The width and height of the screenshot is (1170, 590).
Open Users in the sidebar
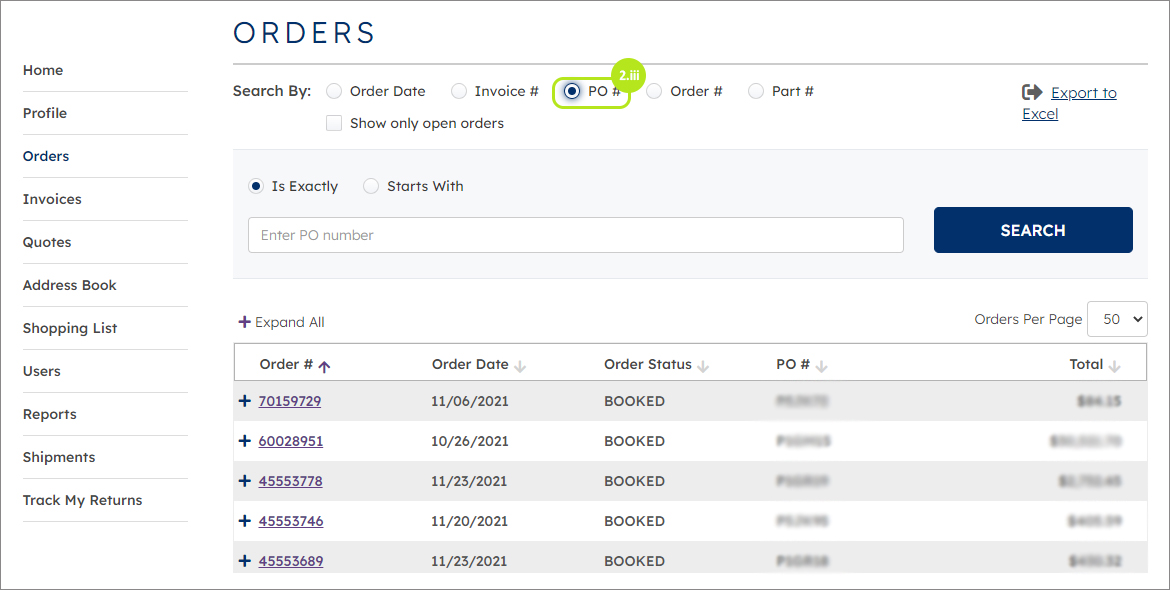(42, 371)
